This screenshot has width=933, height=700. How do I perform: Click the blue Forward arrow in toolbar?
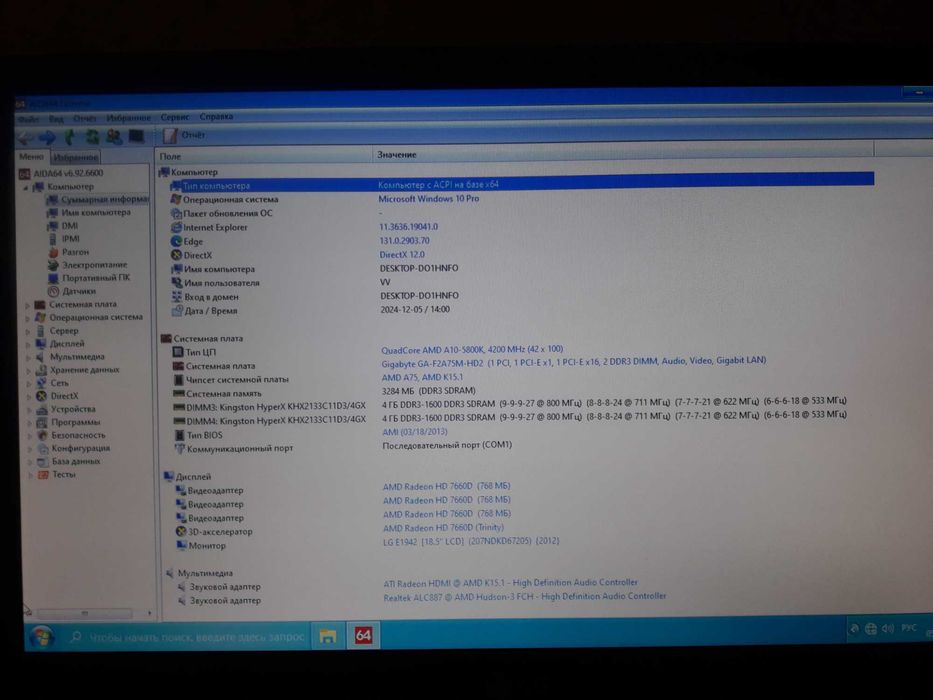pos(47,138)
